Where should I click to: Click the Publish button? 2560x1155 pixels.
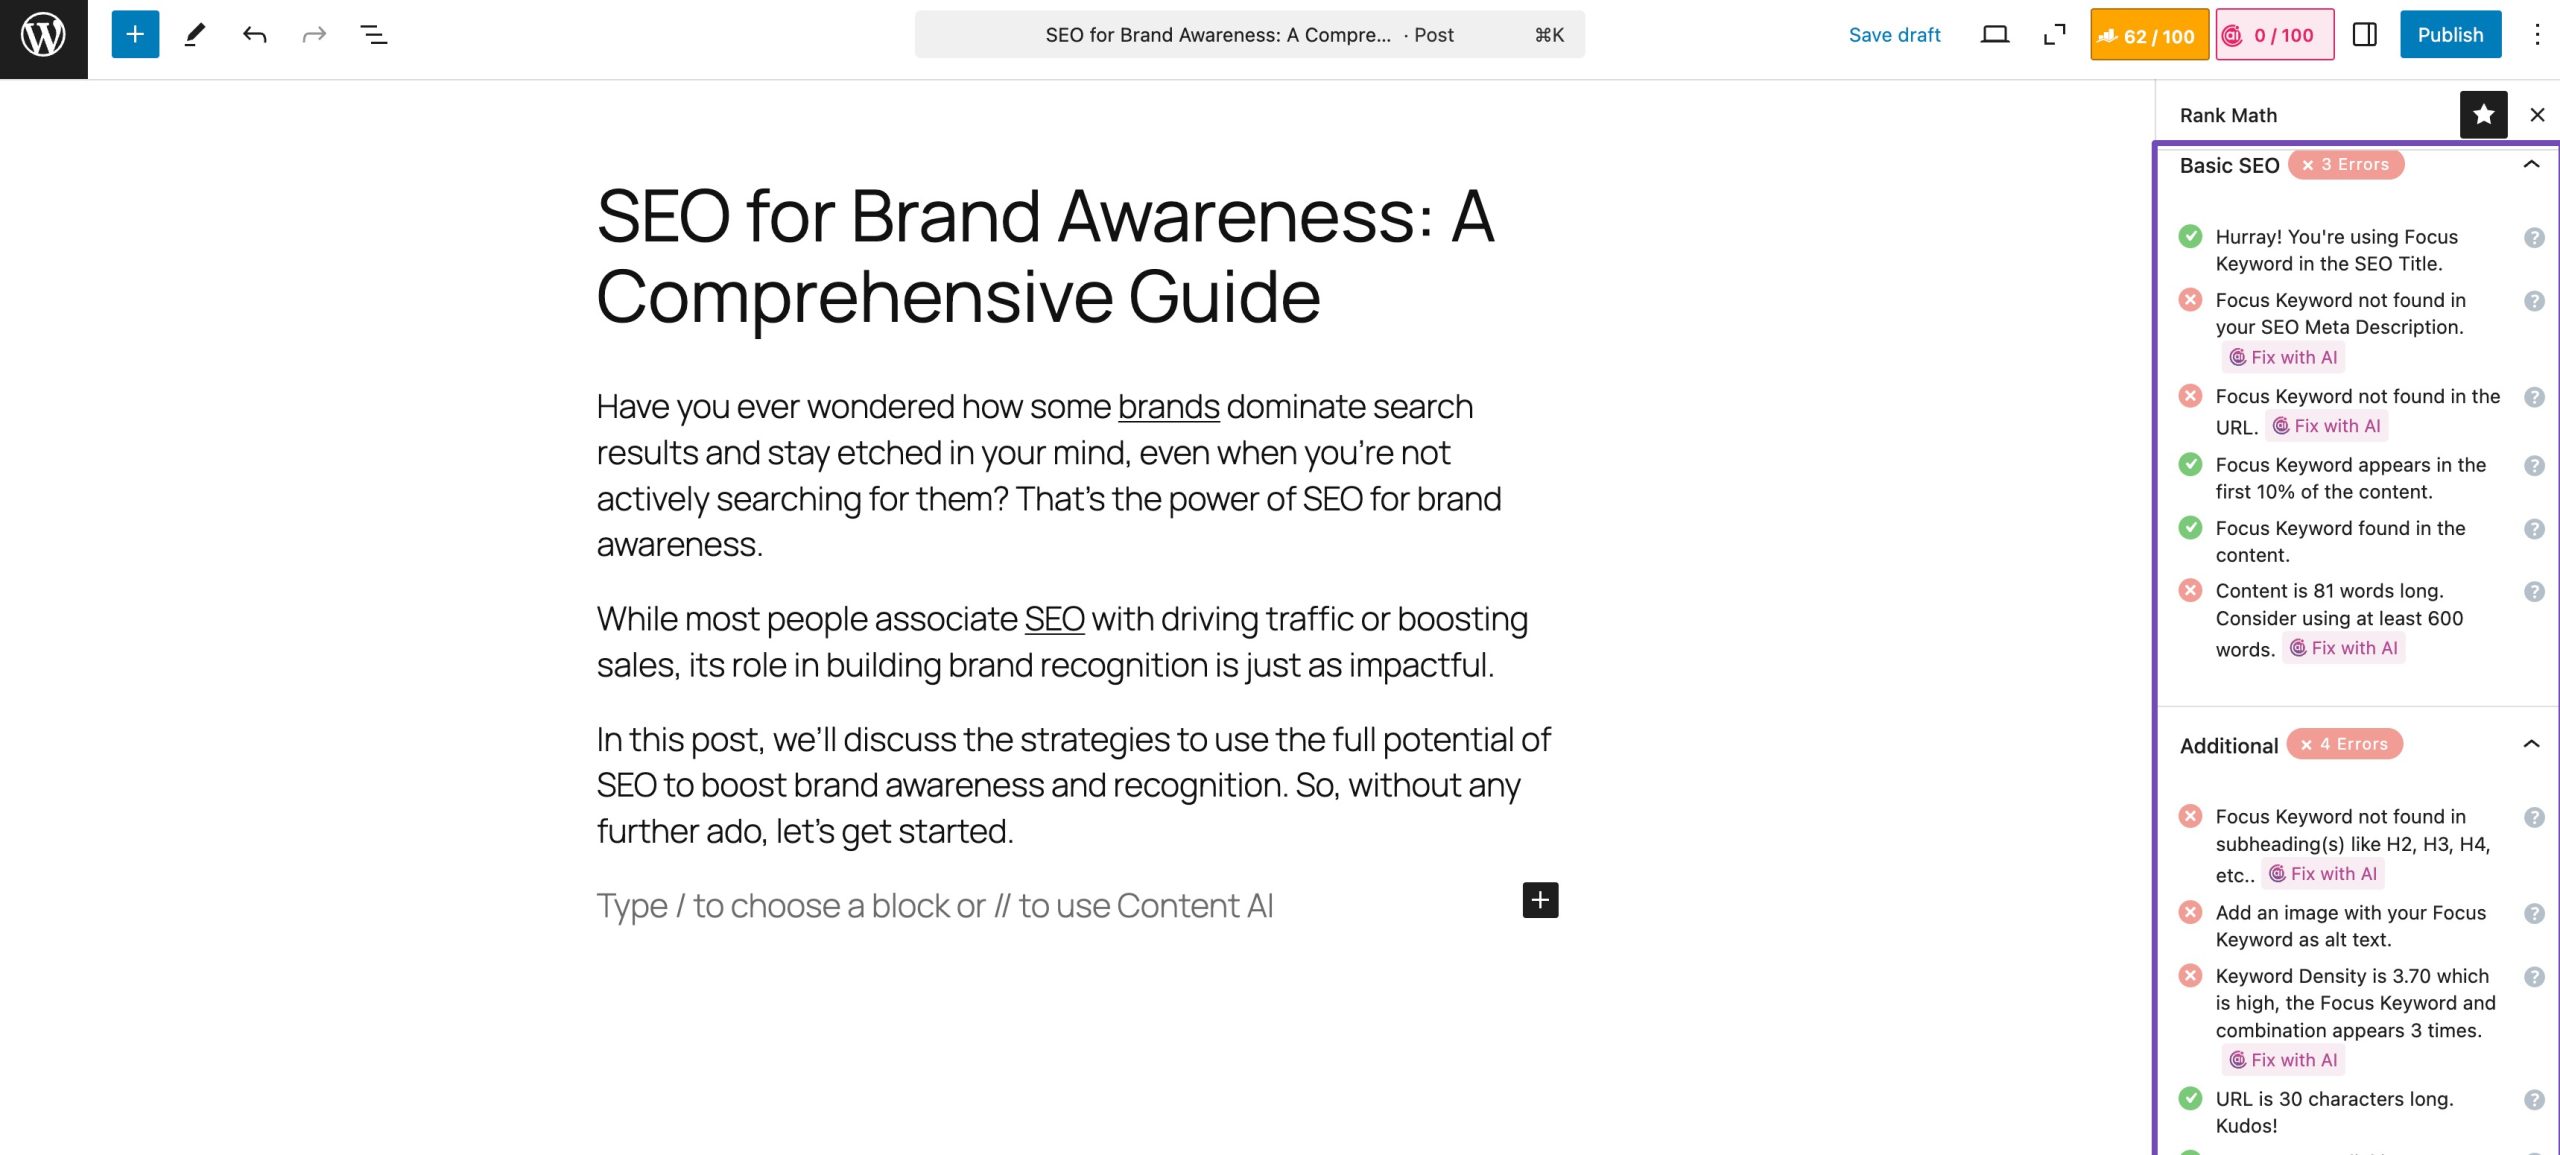click(2447, 34)
